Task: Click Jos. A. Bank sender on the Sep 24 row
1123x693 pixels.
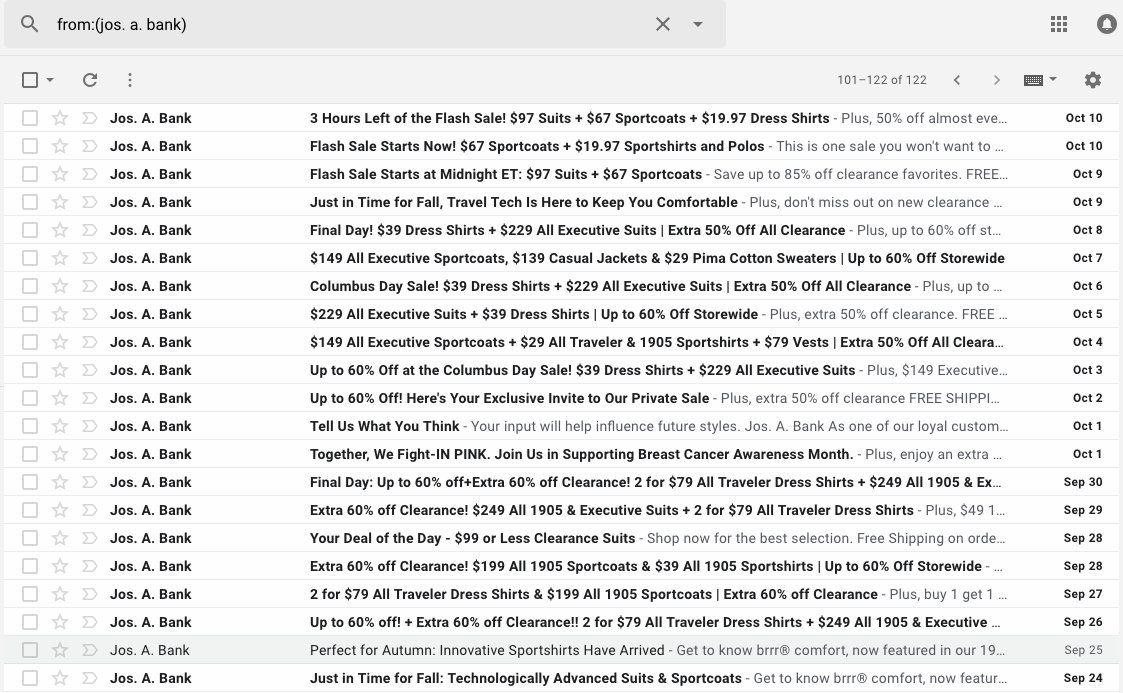Action: point(150,678)
